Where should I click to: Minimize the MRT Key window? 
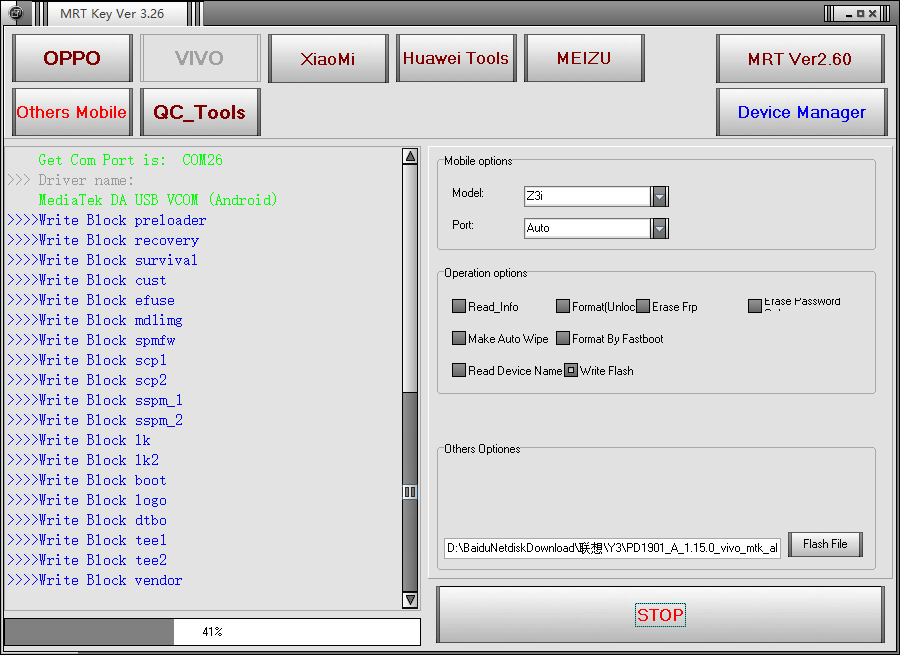[848, 14]
